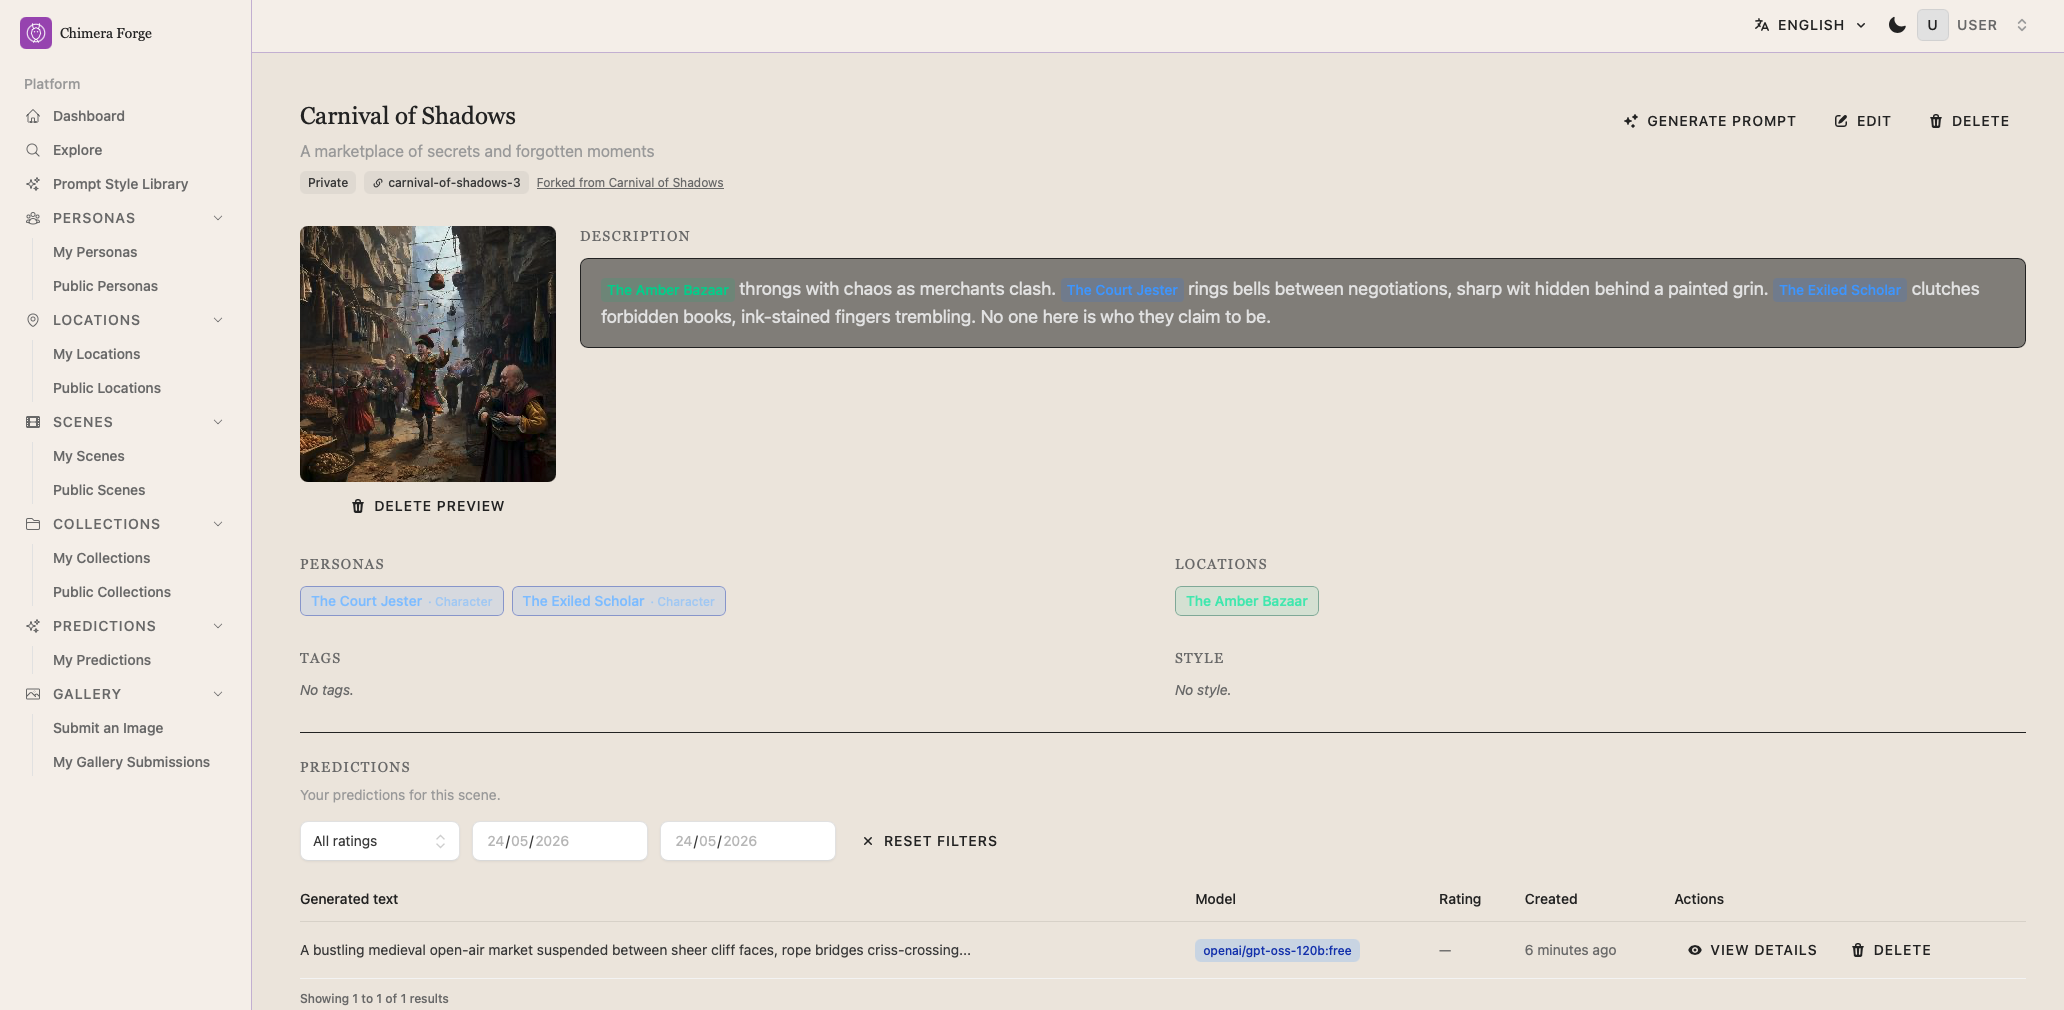
Task: Click The Amber Bazaar mention in description
Action: coord(667,290)
